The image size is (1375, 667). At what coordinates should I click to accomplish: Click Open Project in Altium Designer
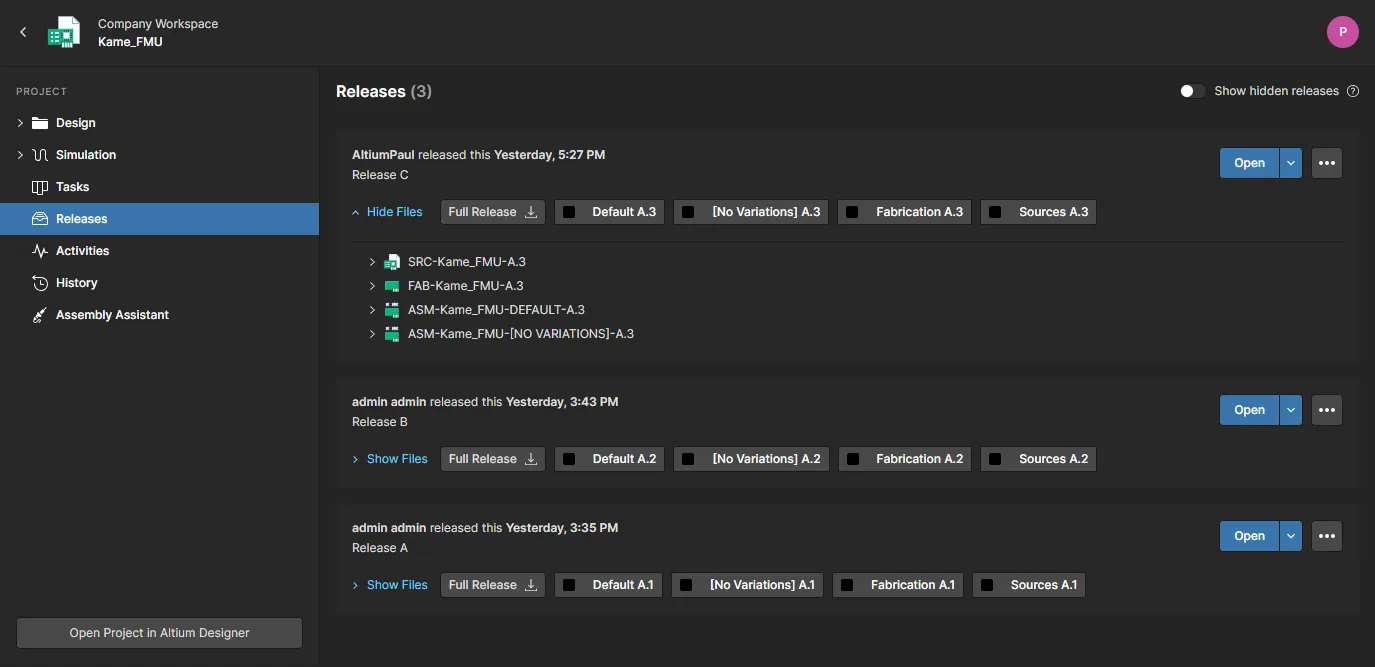coord(159,633)
